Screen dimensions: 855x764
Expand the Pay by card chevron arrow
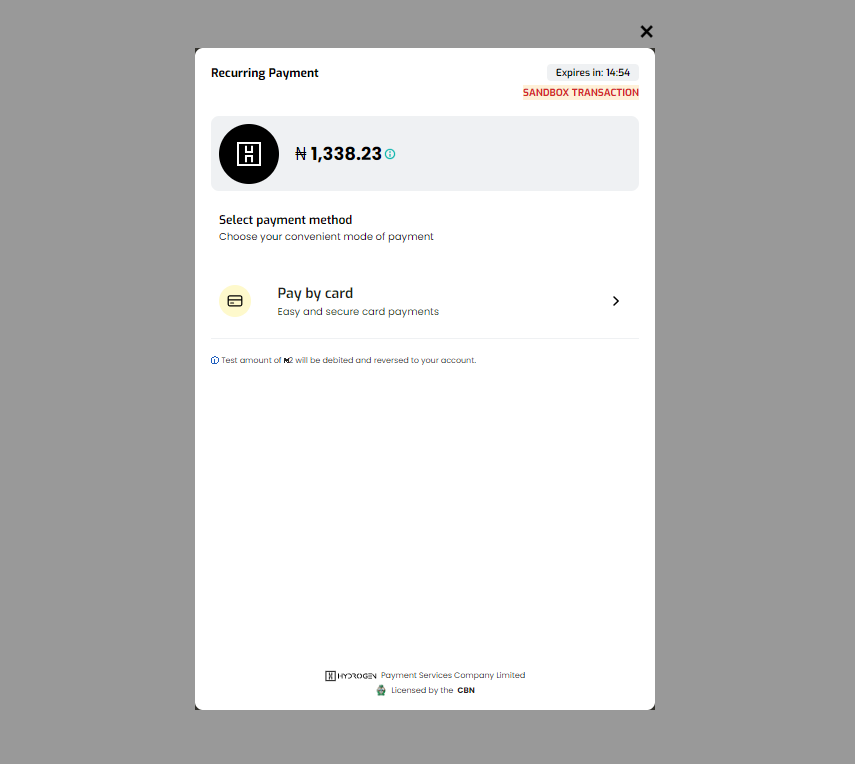click(x=616, y=301)
